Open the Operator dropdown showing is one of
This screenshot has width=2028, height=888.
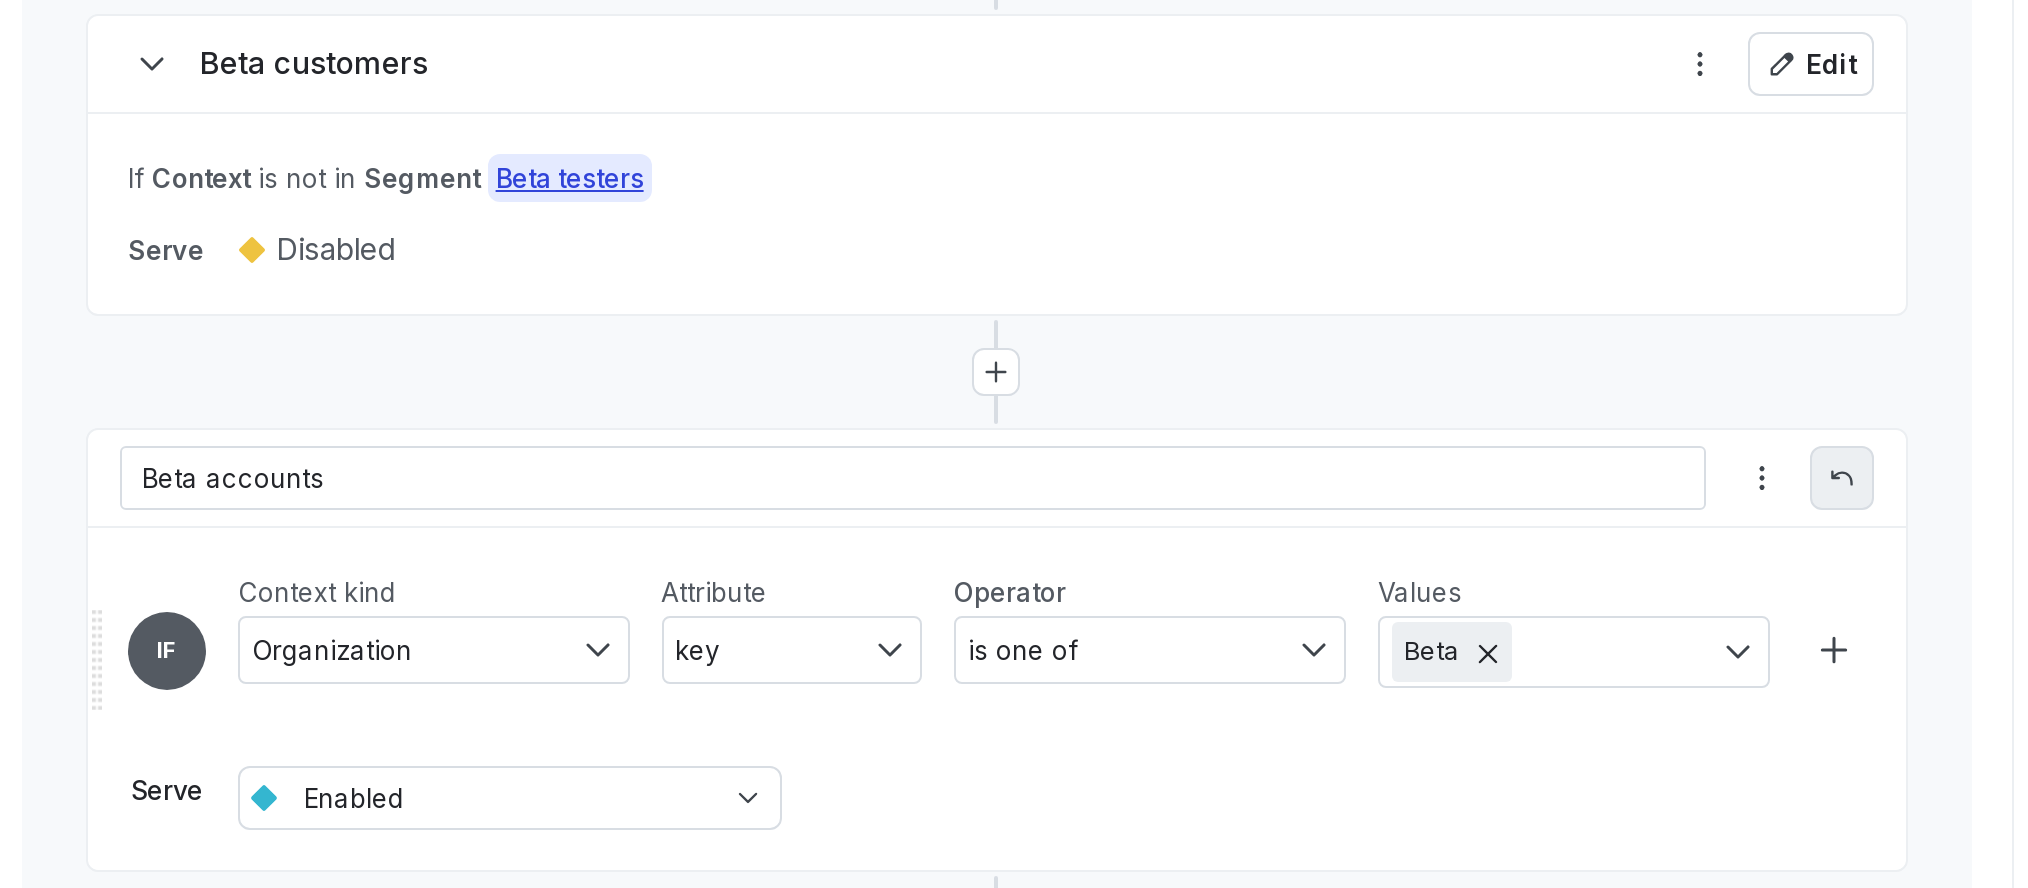1149,650
